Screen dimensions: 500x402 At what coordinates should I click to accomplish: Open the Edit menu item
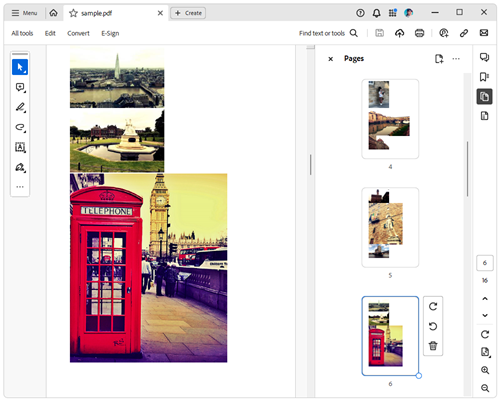click(x=50, y=33)
